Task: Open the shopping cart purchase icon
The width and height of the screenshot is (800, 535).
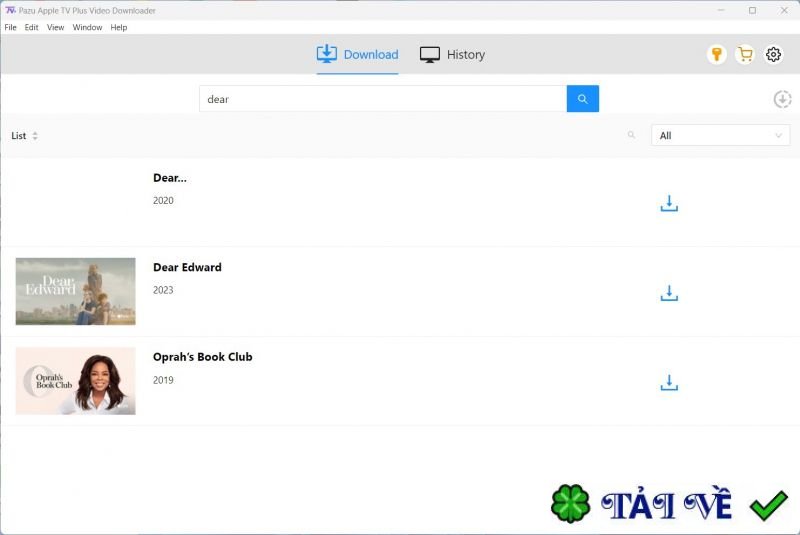Action: click(745, 54)
